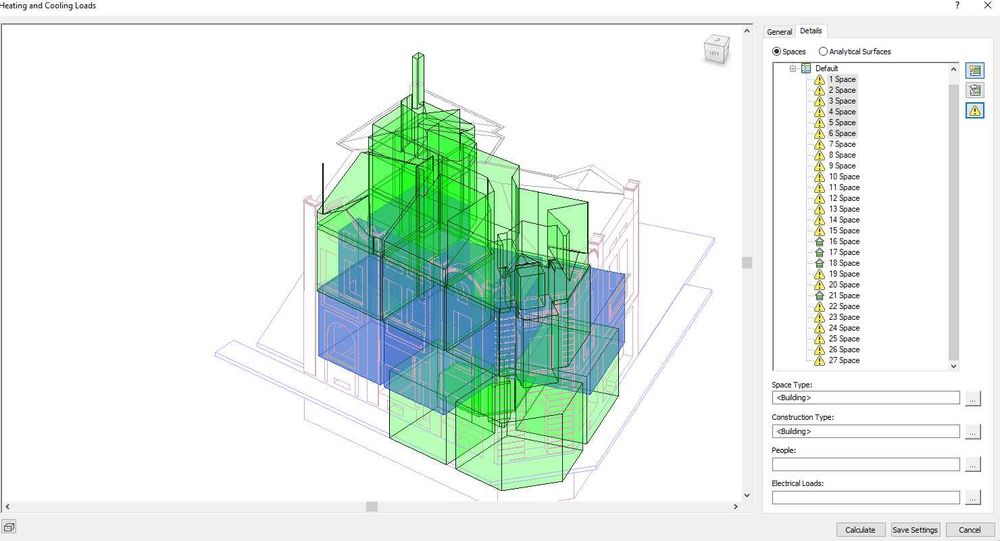This screenshot has width=1000, height=541.
Task: Select 5 Space in the tree
Action: pos(842,123)
